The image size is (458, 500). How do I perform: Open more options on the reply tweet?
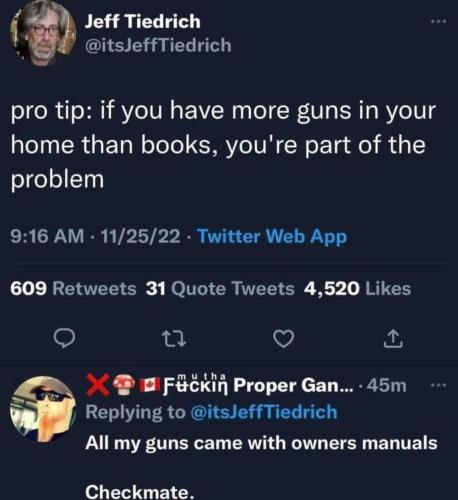(x=438, y=386)
